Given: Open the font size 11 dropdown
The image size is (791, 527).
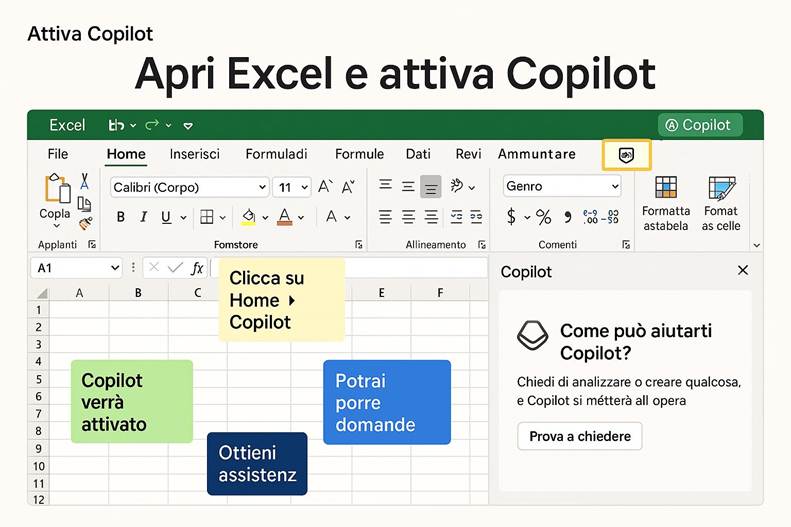Looking at the screenshot, I should [x=305, y=188].
